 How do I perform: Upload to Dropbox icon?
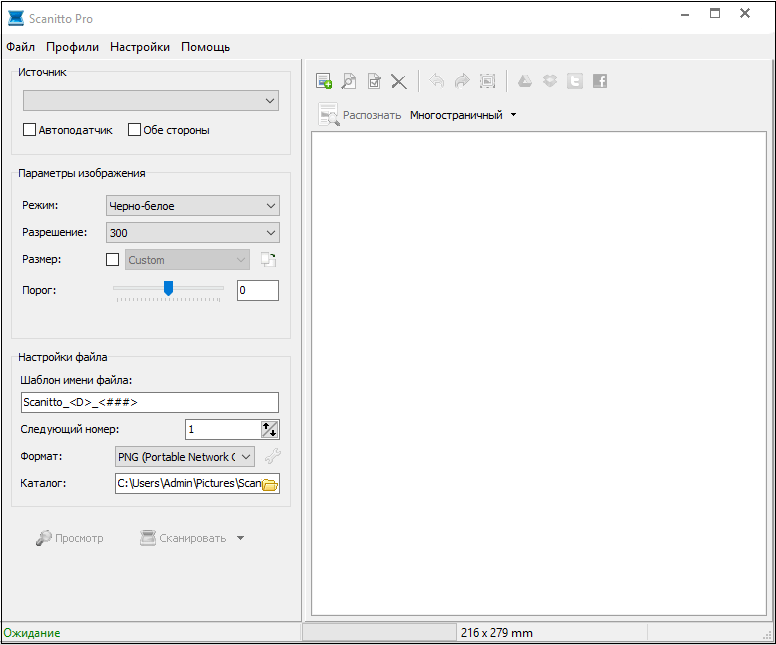coord(550,81)
